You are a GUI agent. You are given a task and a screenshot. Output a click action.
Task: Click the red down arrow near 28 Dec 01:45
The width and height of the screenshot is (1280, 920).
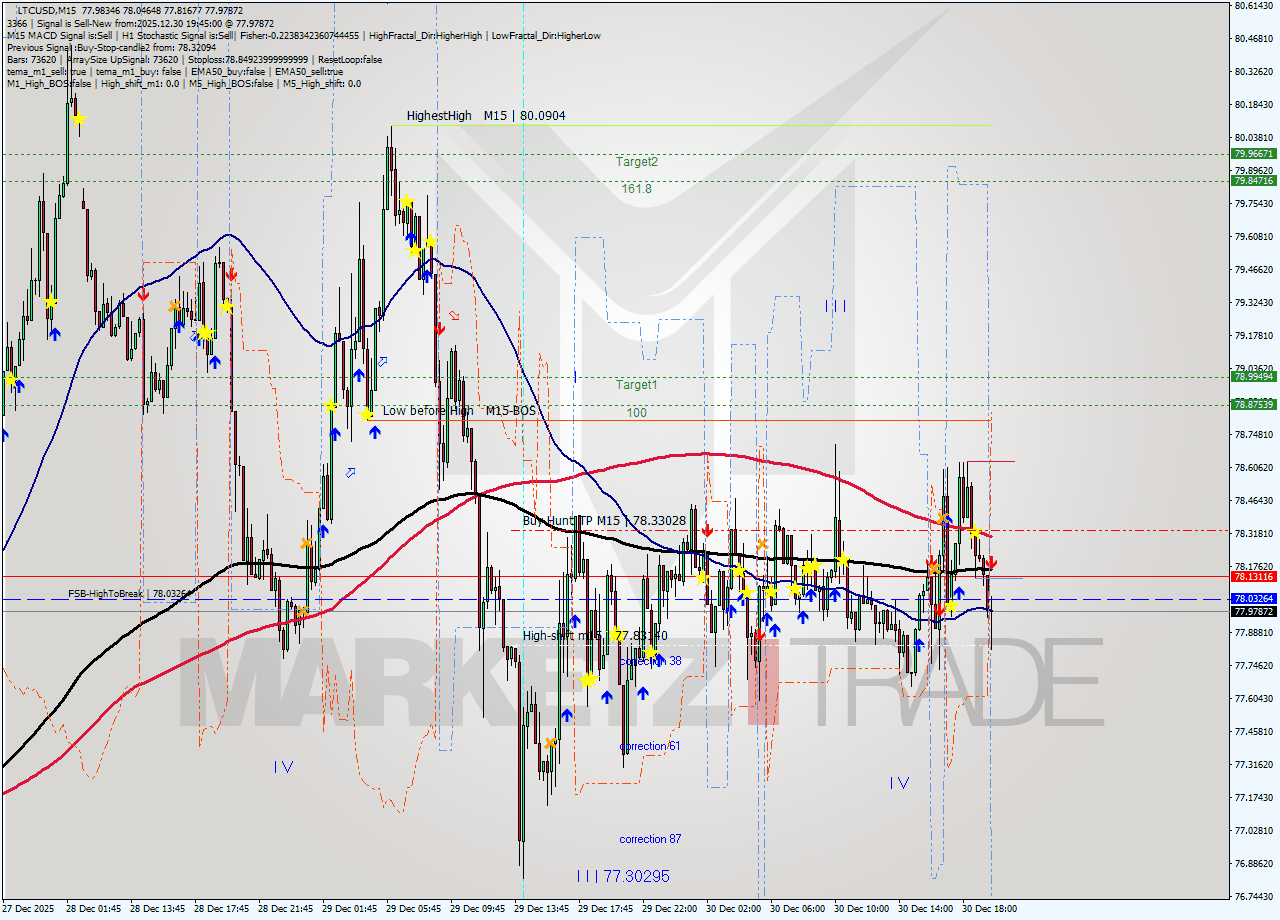(x=143, y=295)
